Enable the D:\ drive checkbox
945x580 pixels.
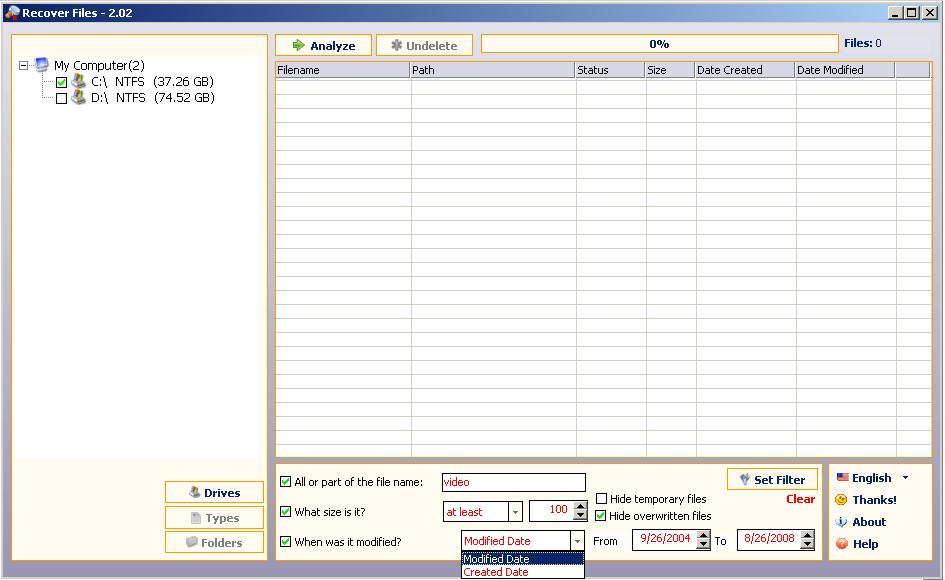click(x=59, y=97)
